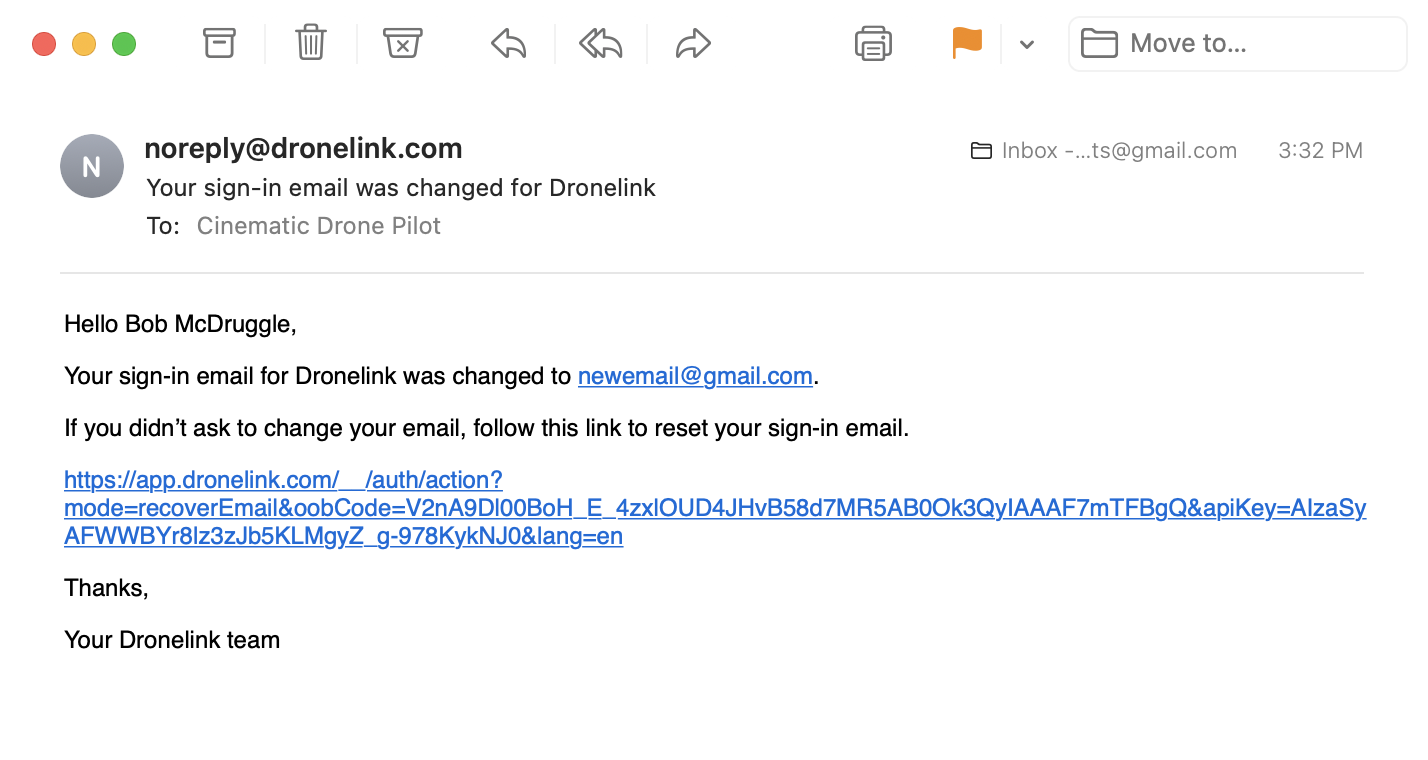Viewport: 1428px width, 760px height.
Task: Open the Move to… folder selector
Action: click(1238, 44)
